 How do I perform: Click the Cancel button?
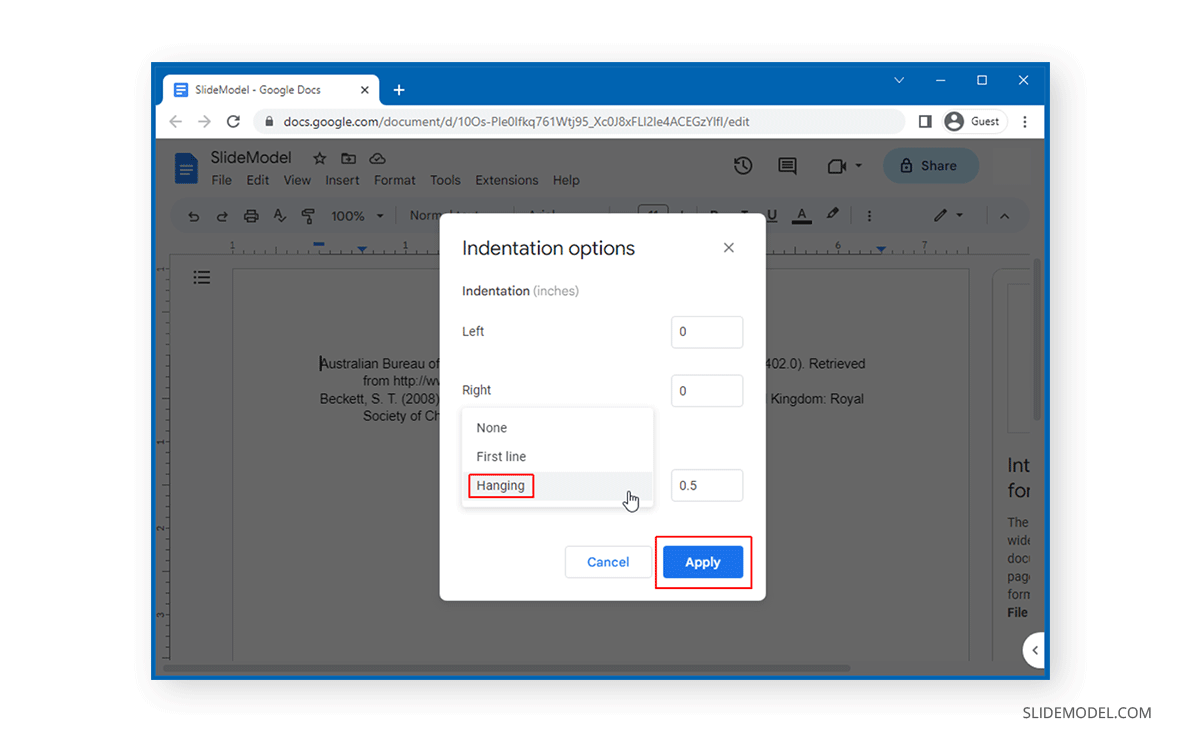(607, 562)
